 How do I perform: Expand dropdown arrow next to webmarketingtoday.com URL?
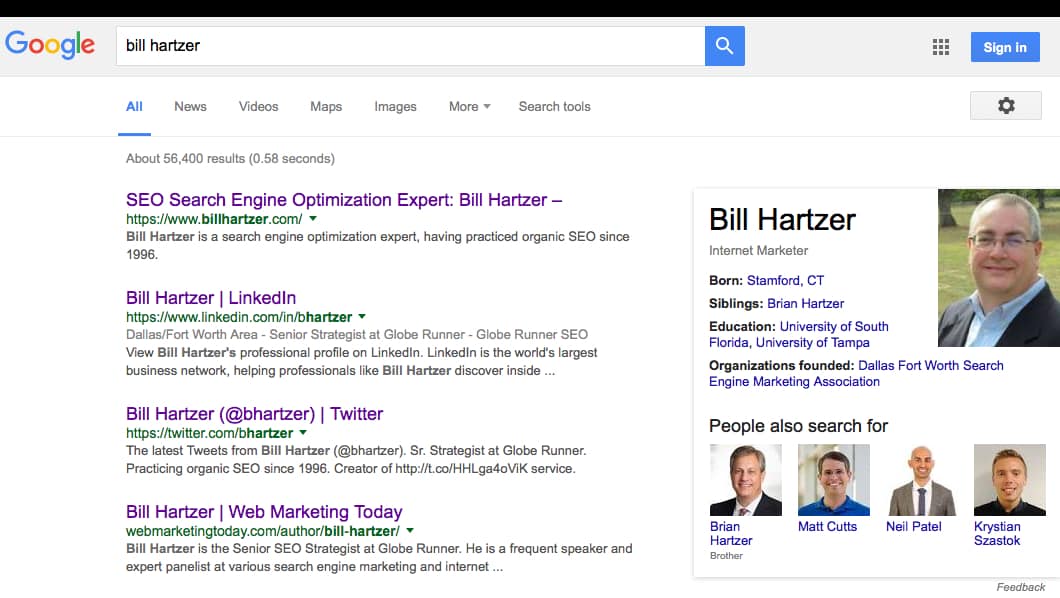(x=410, y=531)
